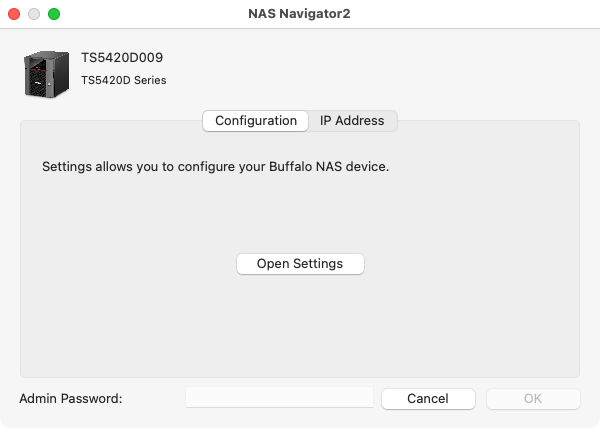Click the TS5420D009 device name
Image resolution: width=600 pixels, height=428 pixels.
122,58
